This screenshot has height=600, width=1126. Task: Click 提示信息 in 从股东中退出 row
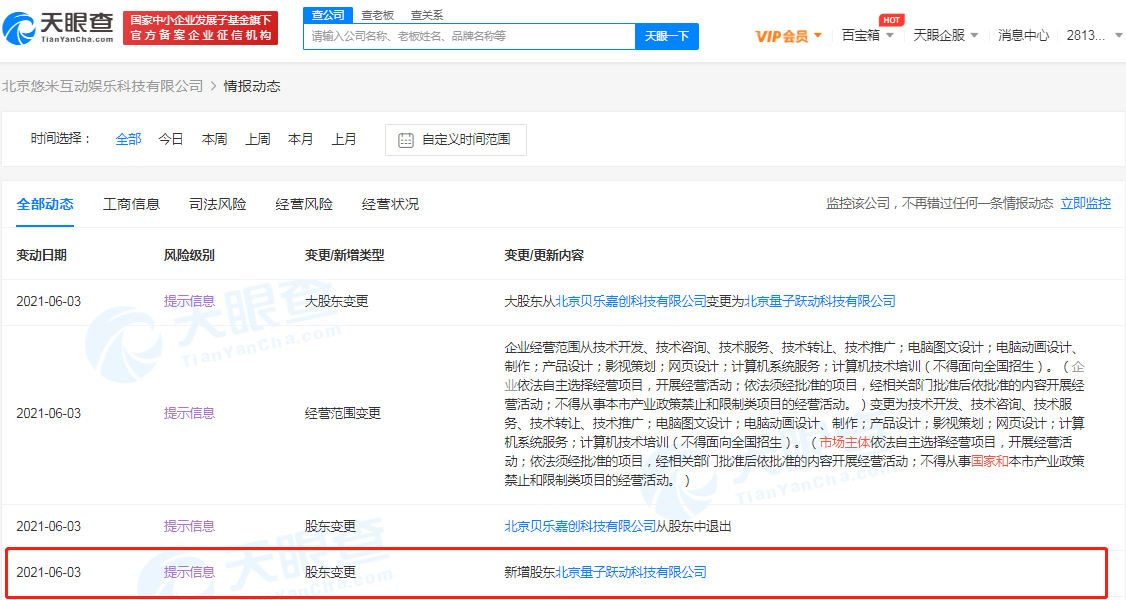pos(189,527)
